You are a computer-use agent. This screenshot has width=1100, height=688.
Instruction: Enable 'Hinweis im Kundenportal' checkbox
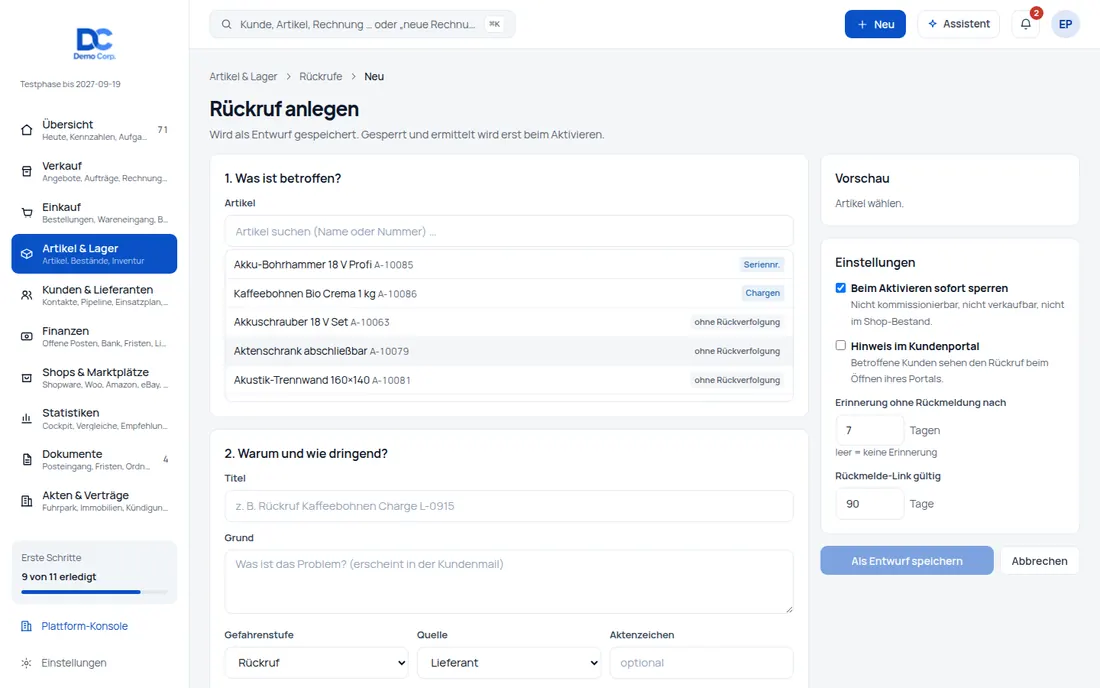tap(840, 346)
